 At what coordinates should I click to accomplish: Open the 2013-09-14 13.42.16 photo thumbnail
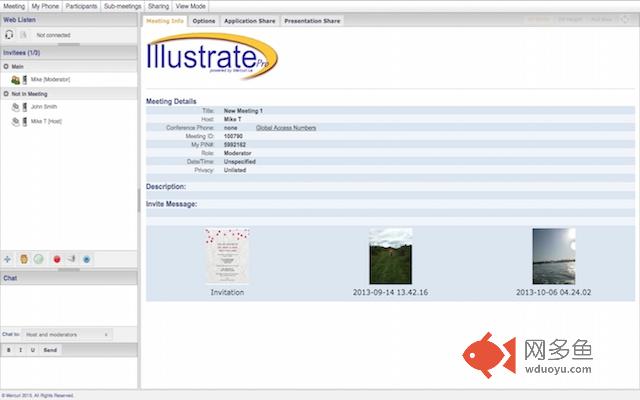pyautogui.click(x=391, y=256)
